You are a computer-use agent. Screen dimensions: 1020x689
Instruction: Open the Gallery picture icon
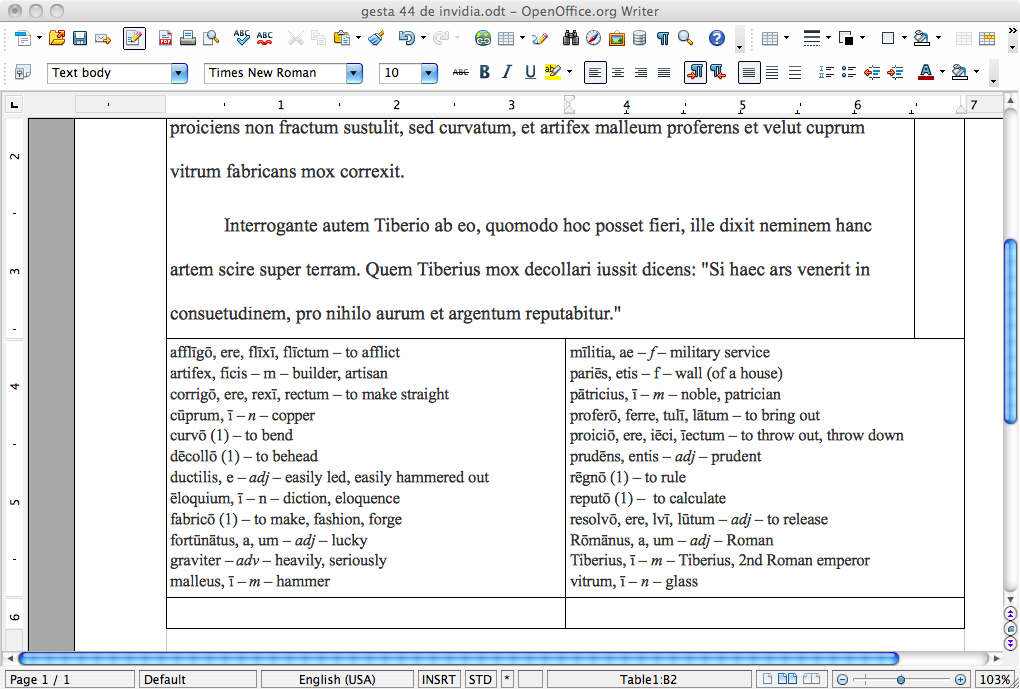point(616,39)
